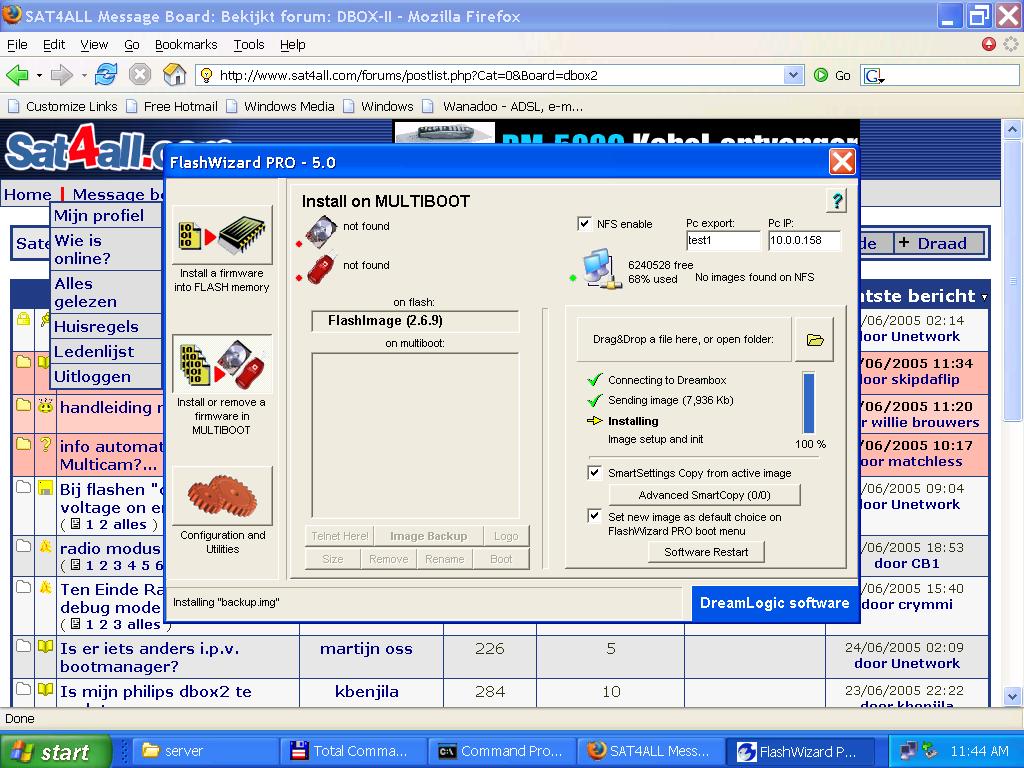Open folder icon next to Drag&Drop area
This screenshot has width=1024, height=768.
[814, 340]
